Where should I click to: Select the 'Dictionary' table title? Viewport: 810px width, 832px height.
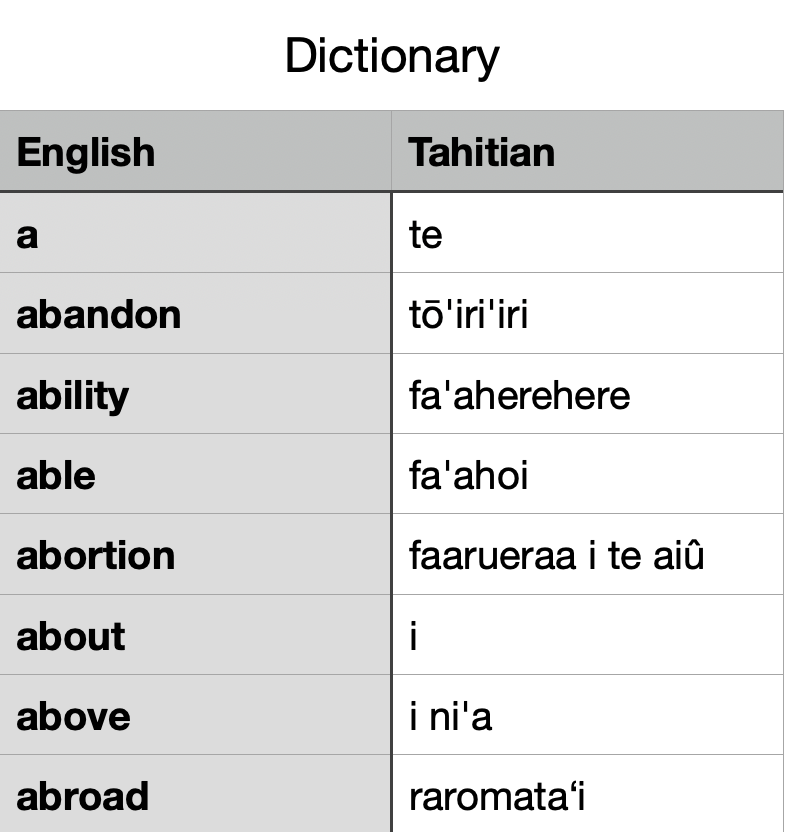391,56
